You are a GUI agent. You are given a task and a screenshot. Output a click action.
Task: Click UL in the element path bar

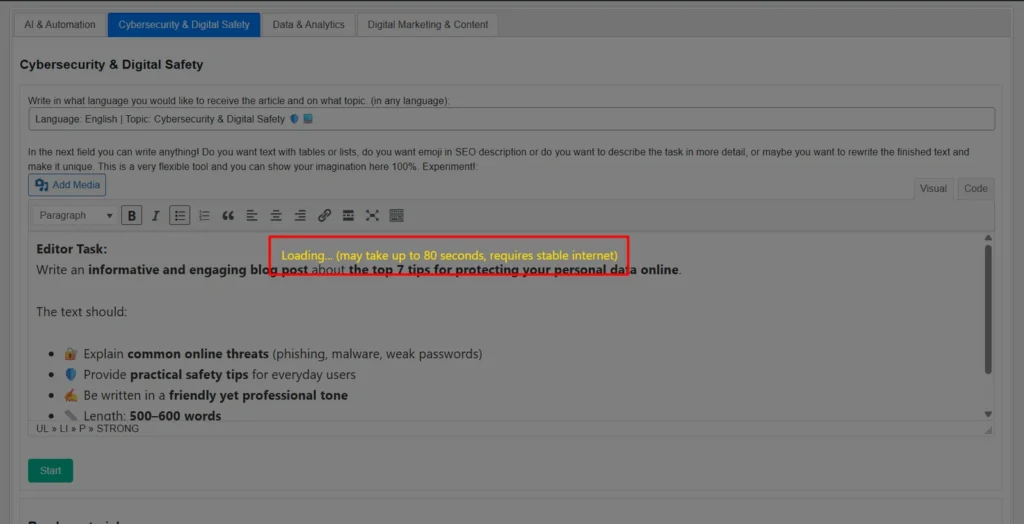click(42, 429)
